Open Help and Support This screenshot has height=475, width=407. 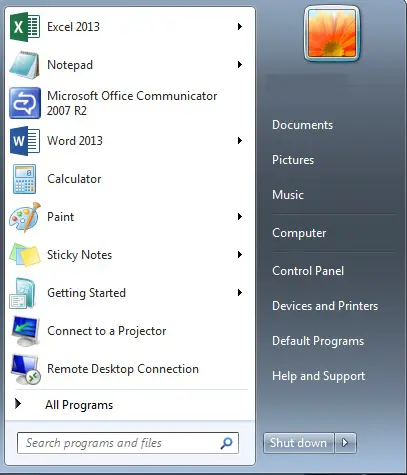click(319, 376)
